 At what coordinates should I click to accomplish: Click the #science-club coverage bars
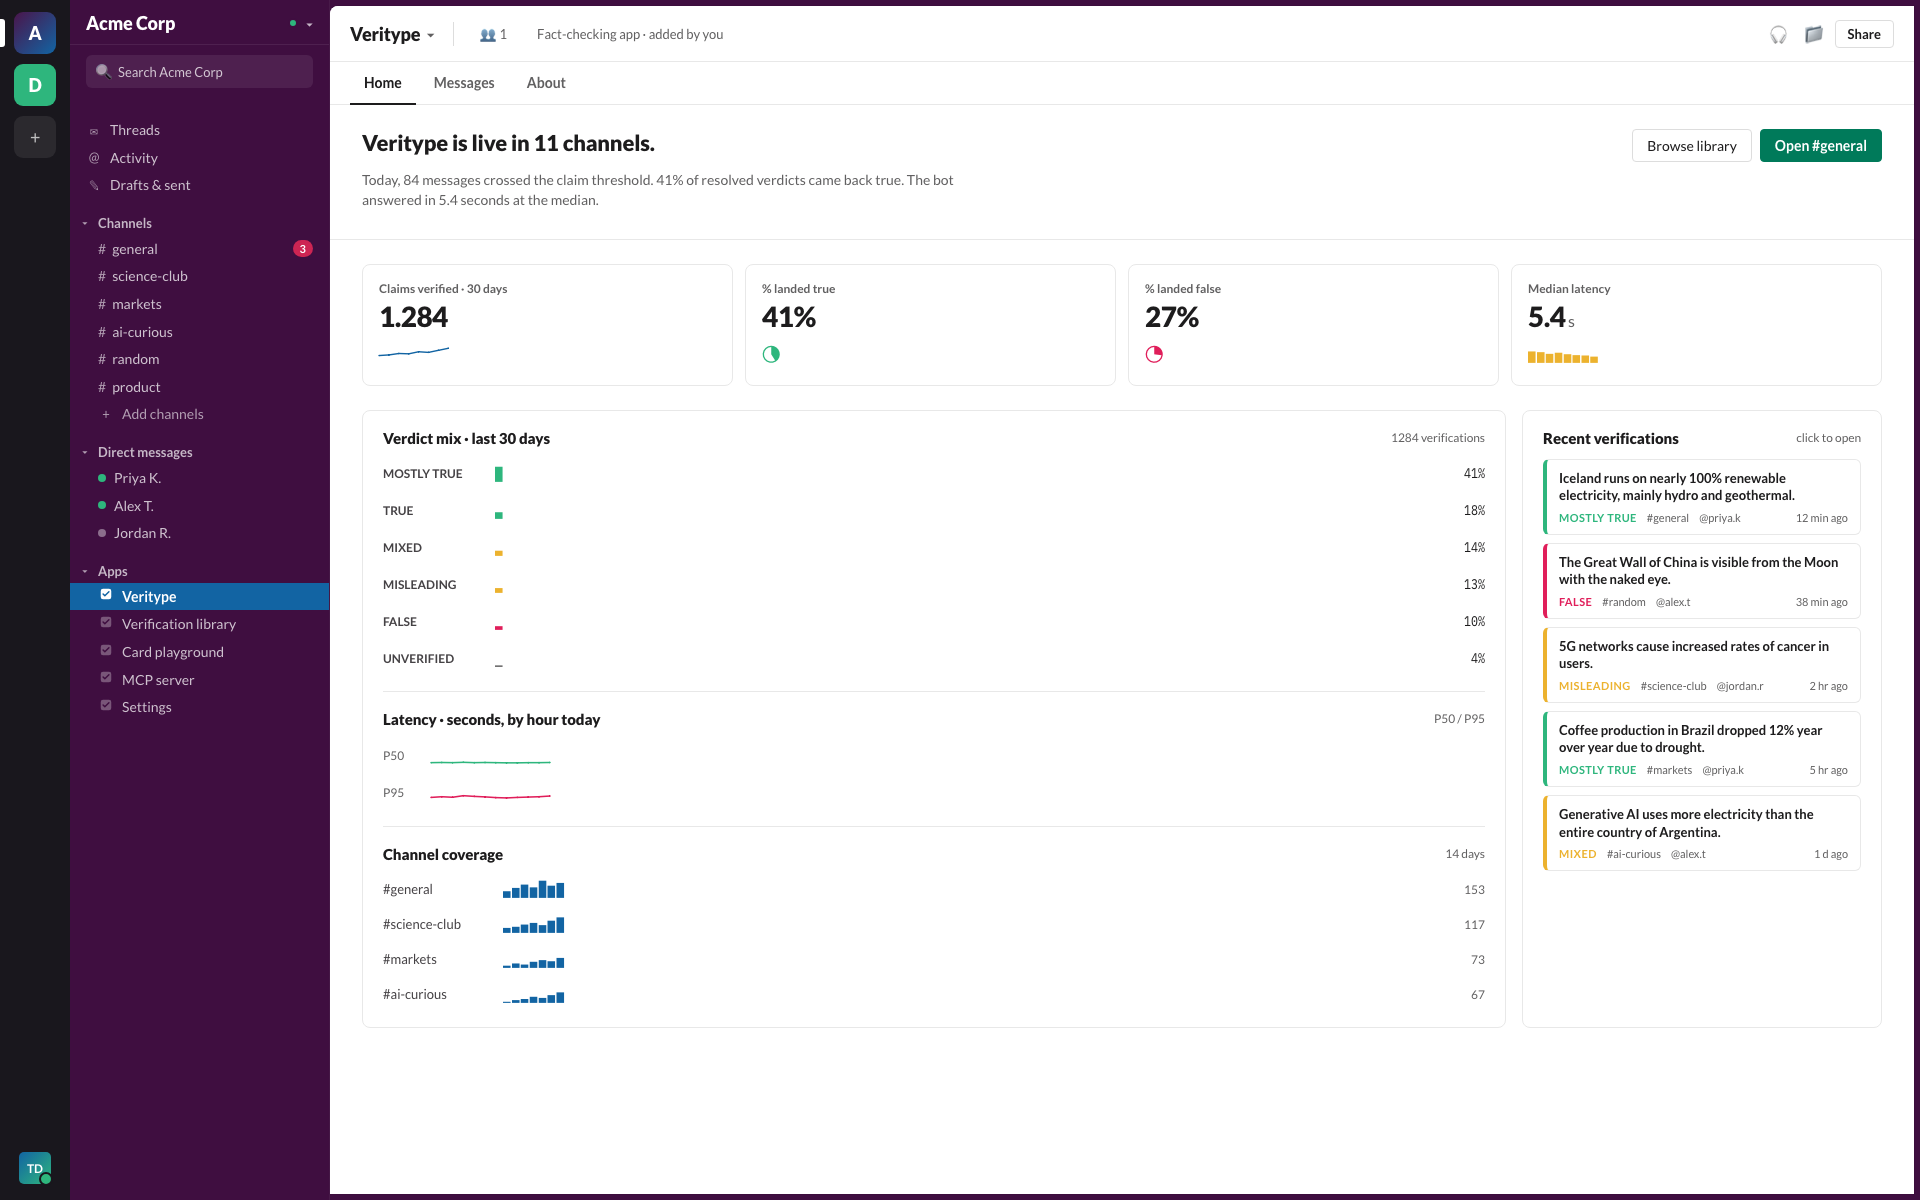(x=534, y=925)
